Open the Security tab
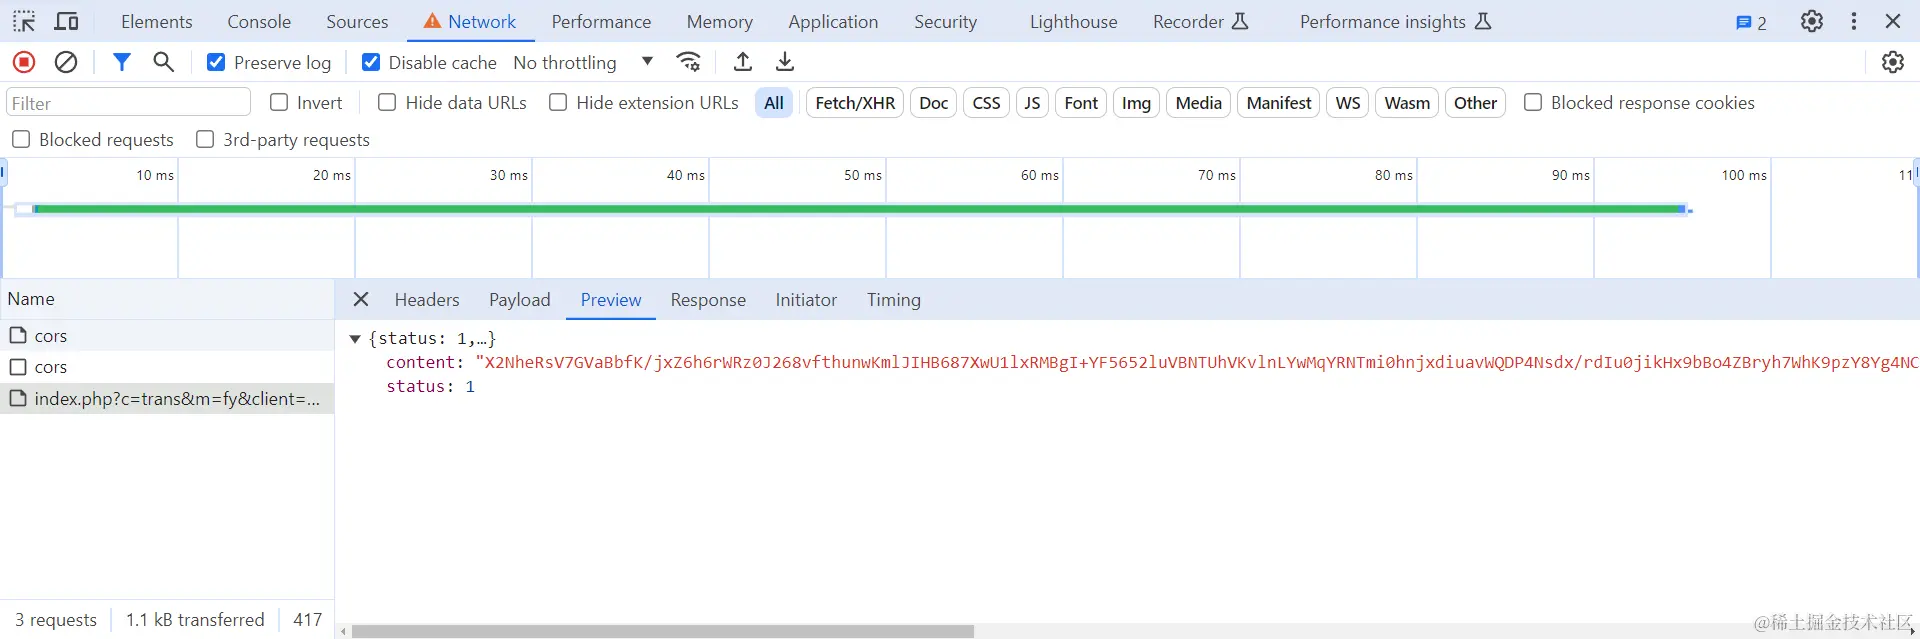This screenshot has height=639, width=1920. click(945, 21)
